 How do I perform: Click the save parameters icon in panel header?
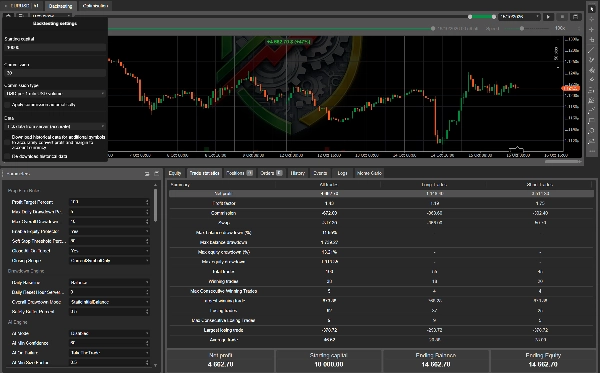coord(156,174)
